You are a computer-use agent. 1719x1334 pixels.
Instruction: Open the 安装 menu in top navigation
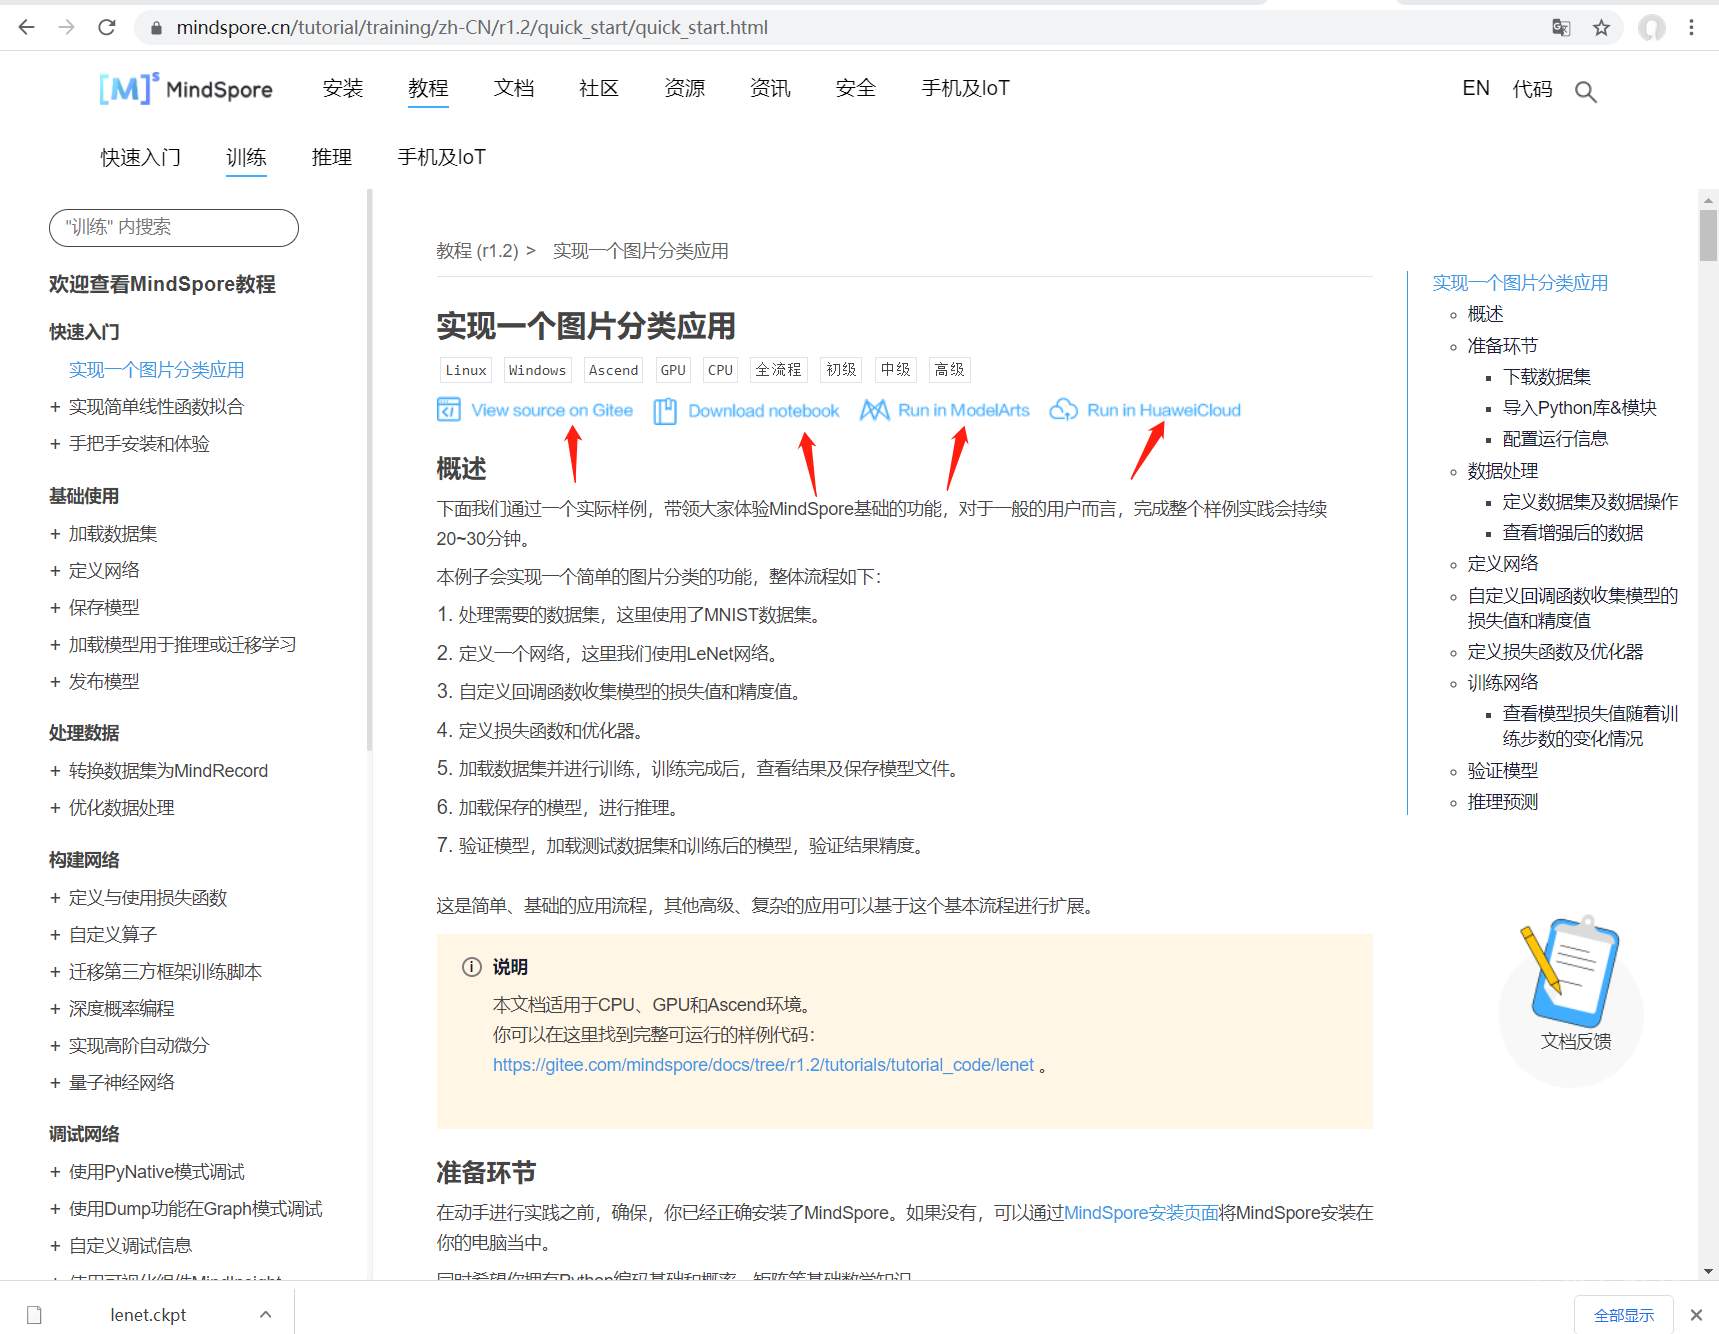[343, 88]
